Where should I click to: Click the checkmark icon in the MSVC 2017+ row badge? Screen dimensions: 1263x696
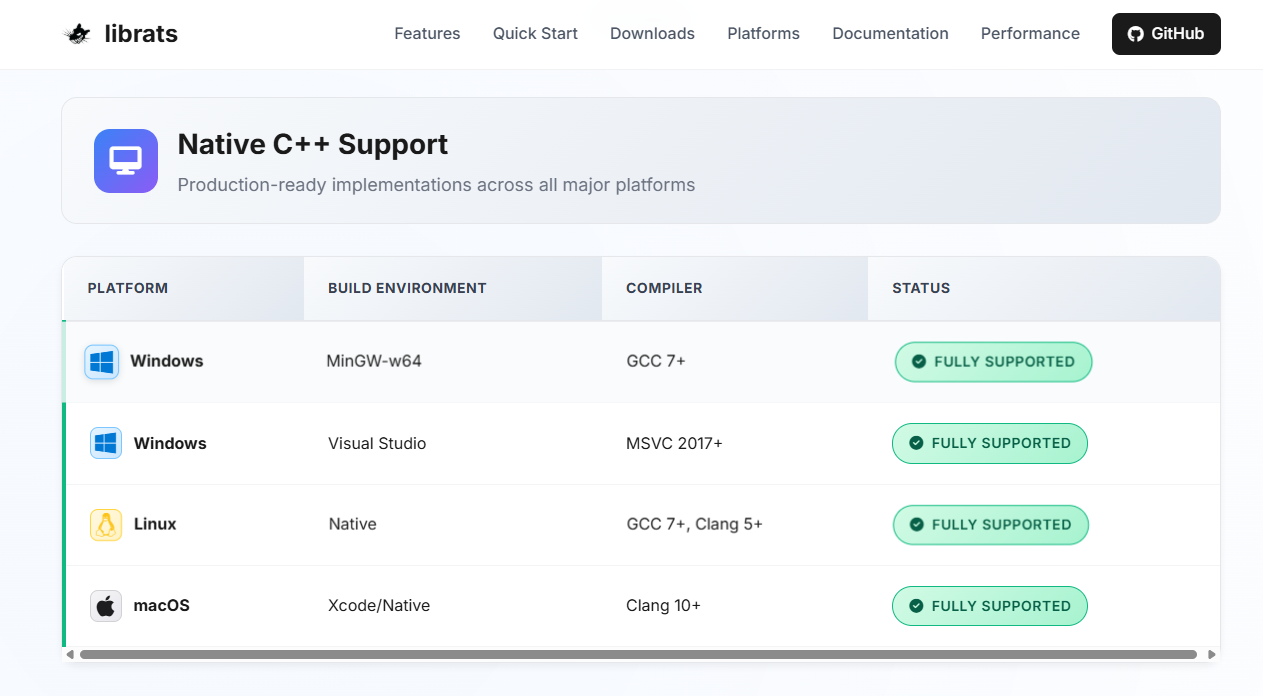tap(915, 443)
